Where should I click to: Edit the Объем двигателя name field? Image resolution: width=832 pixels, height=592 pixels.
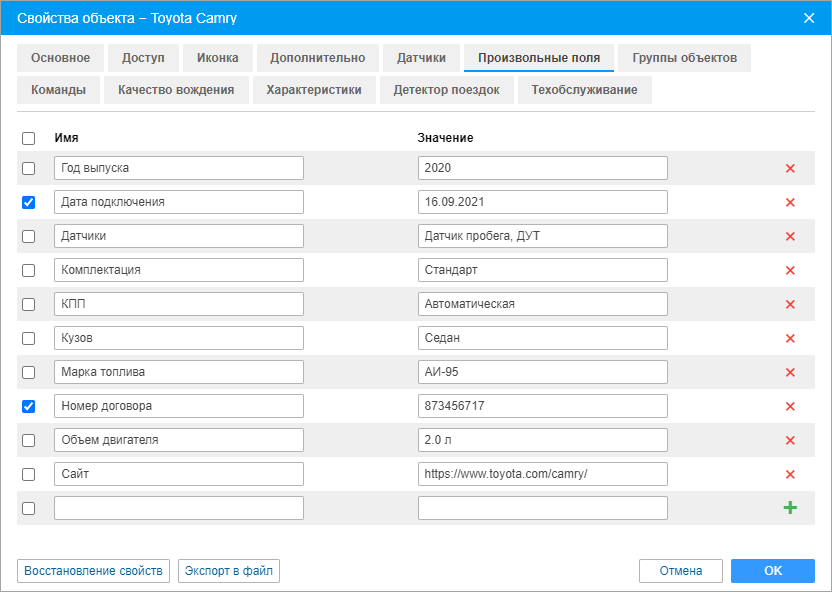click(x=179, y=440)
